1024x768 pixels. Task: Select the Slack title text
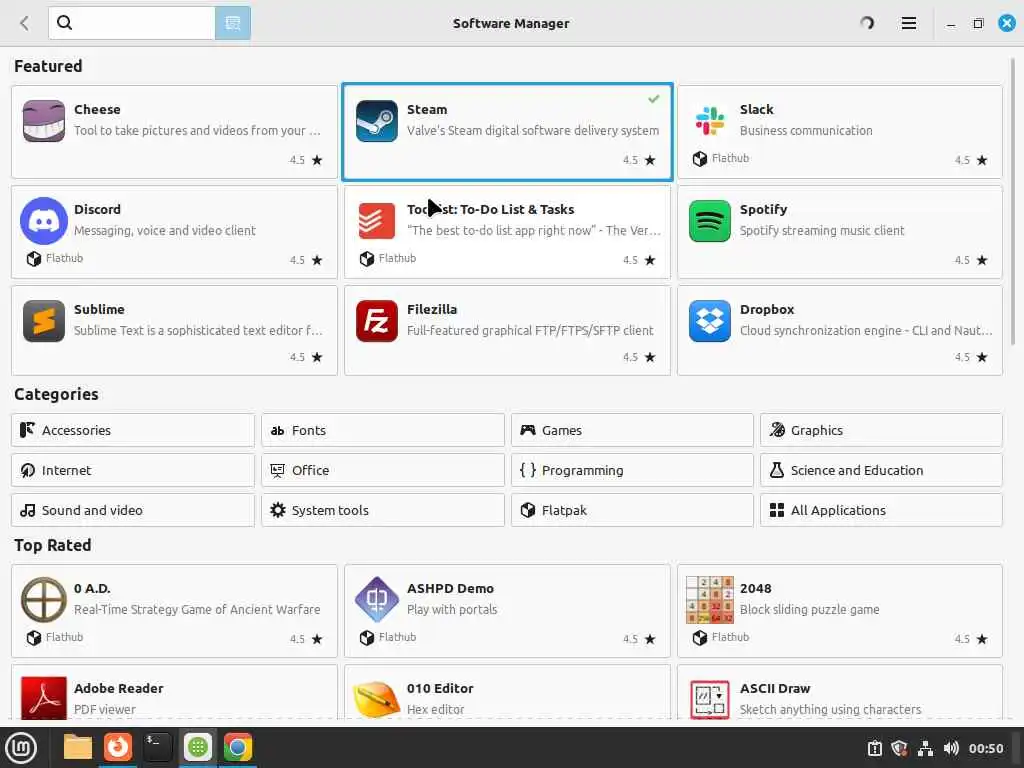pos(756,109)
